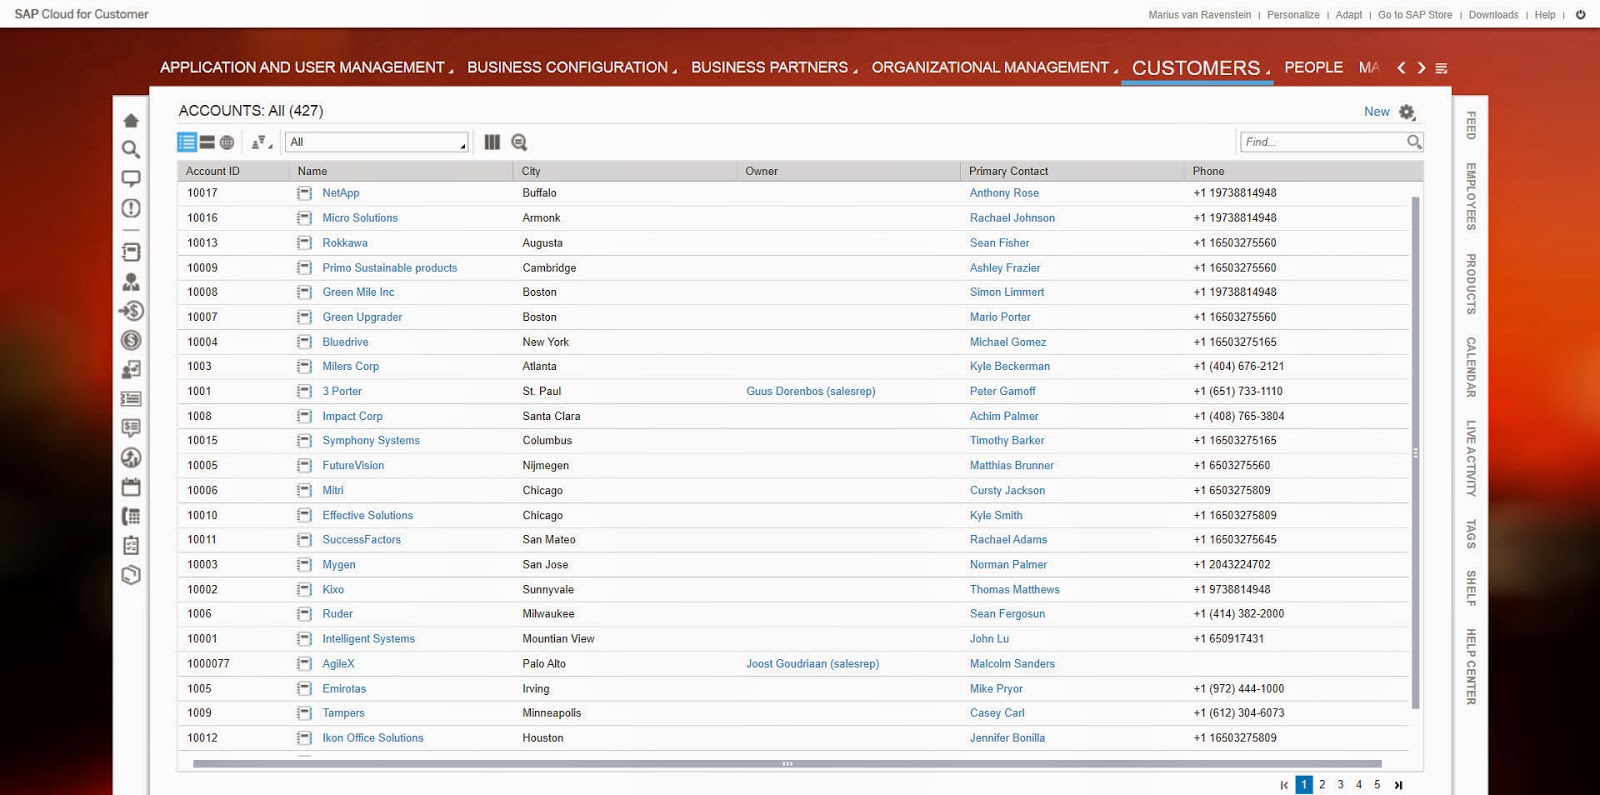The height and width of the screenshot is (795, 1600).
Task: Open the clipboard checklist sidebar icon
Action: 131,545
